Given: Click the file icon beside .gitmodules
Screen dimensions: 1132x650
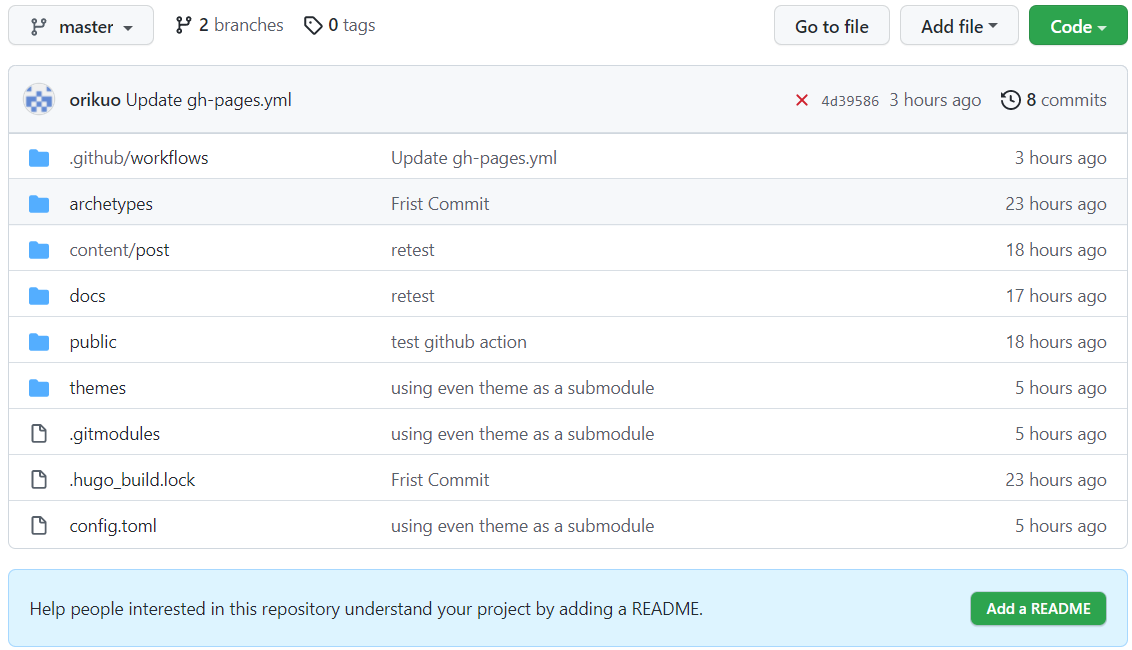Looking at the screenshot, I should 40,433.
